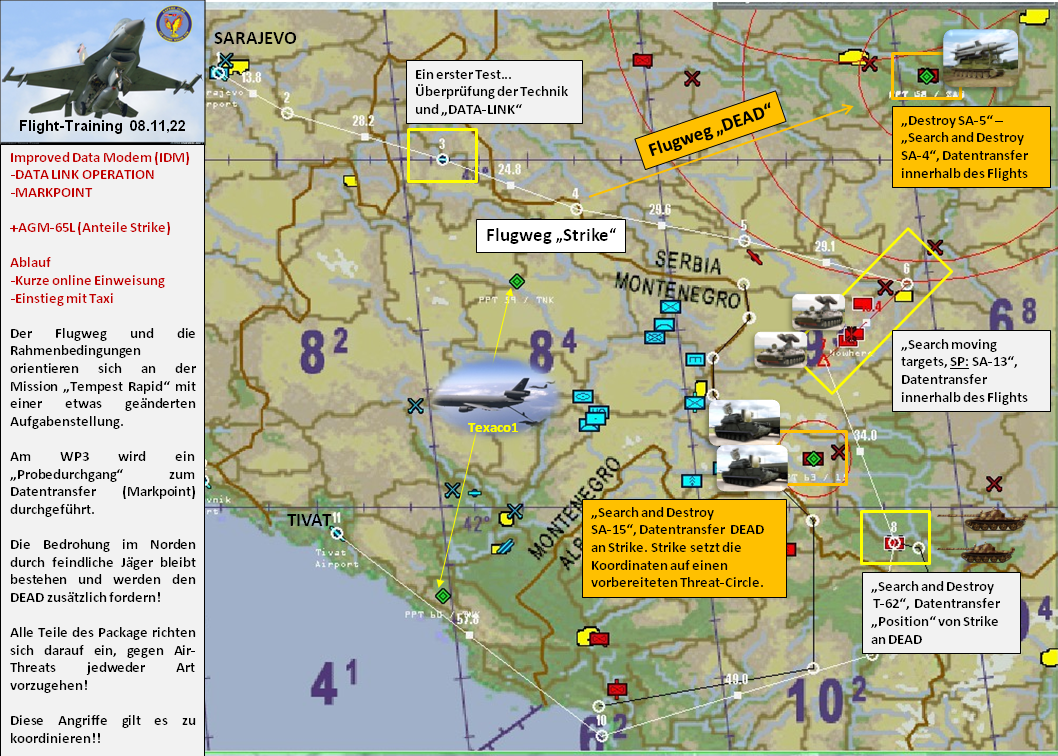Select the lower SA-15 vehicle photo
Image resolution: width=1058 pixels, height=756 pixels.
tap(752, 467)
